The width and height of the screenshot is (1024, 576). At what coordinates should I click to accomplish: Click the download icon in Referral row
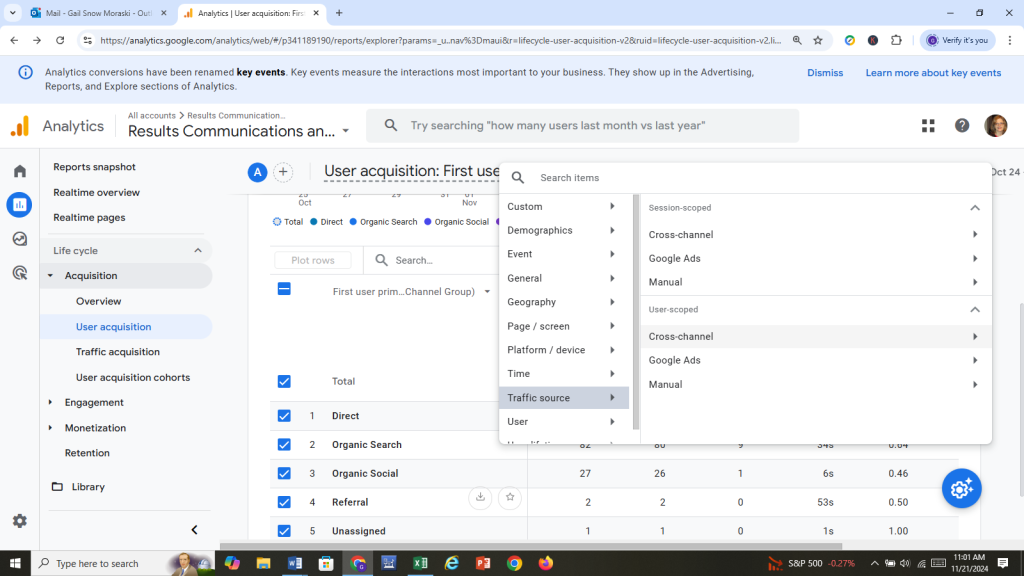(480, 498)
